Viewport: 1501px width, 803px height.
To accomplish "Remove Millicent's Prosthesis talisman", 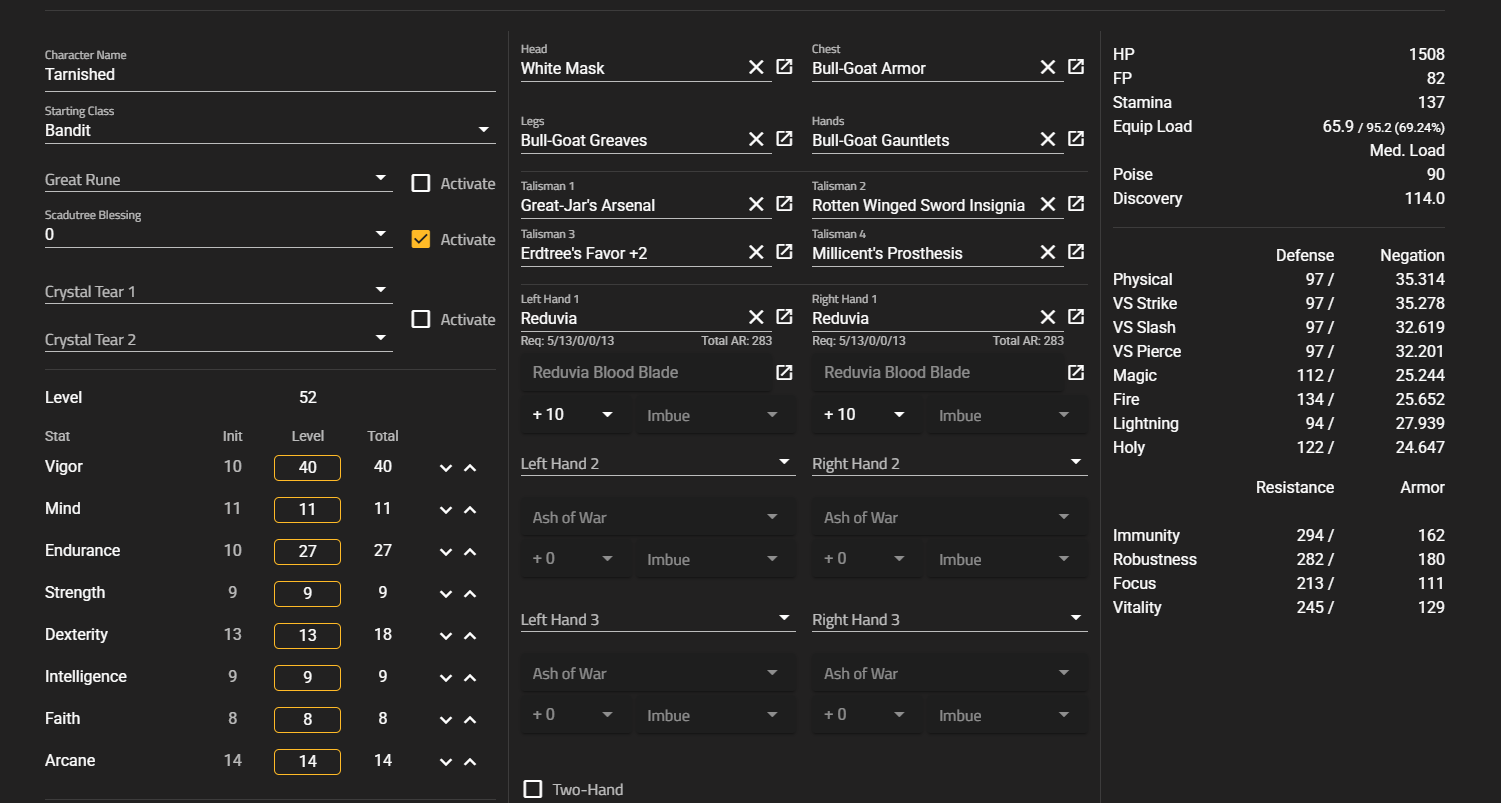I will pos(1047,252).
